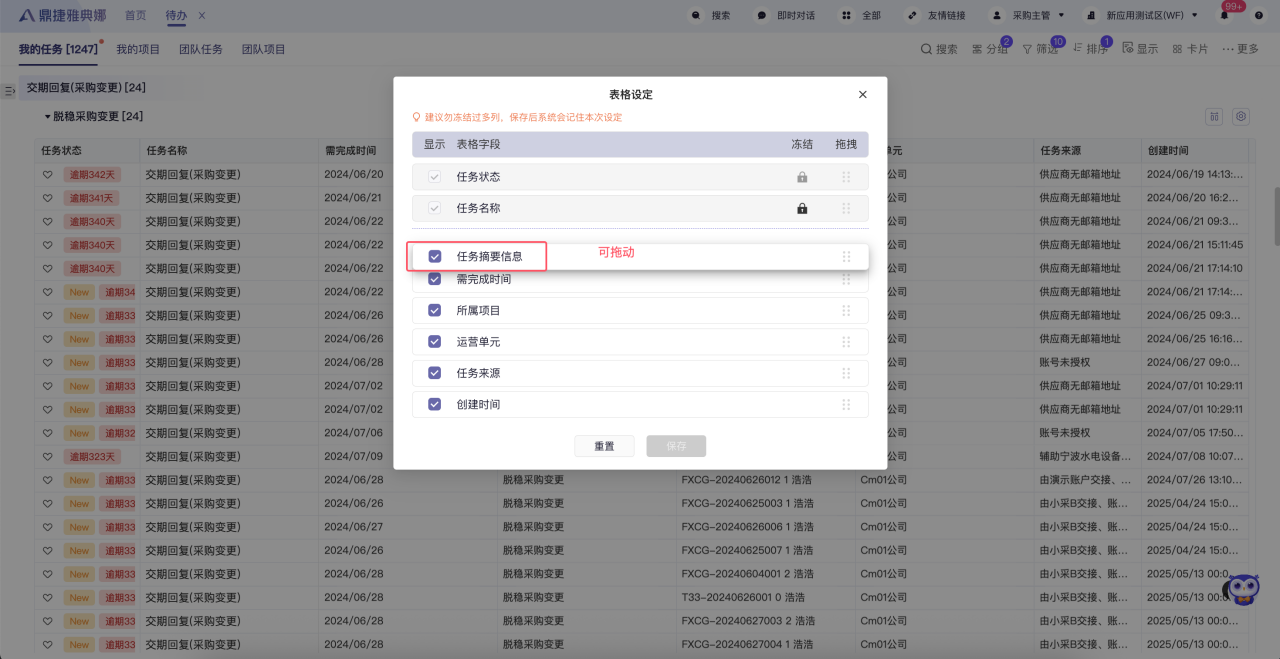Open the 我的项目 tab
The image size is (1280, 659).
point(138,49)
